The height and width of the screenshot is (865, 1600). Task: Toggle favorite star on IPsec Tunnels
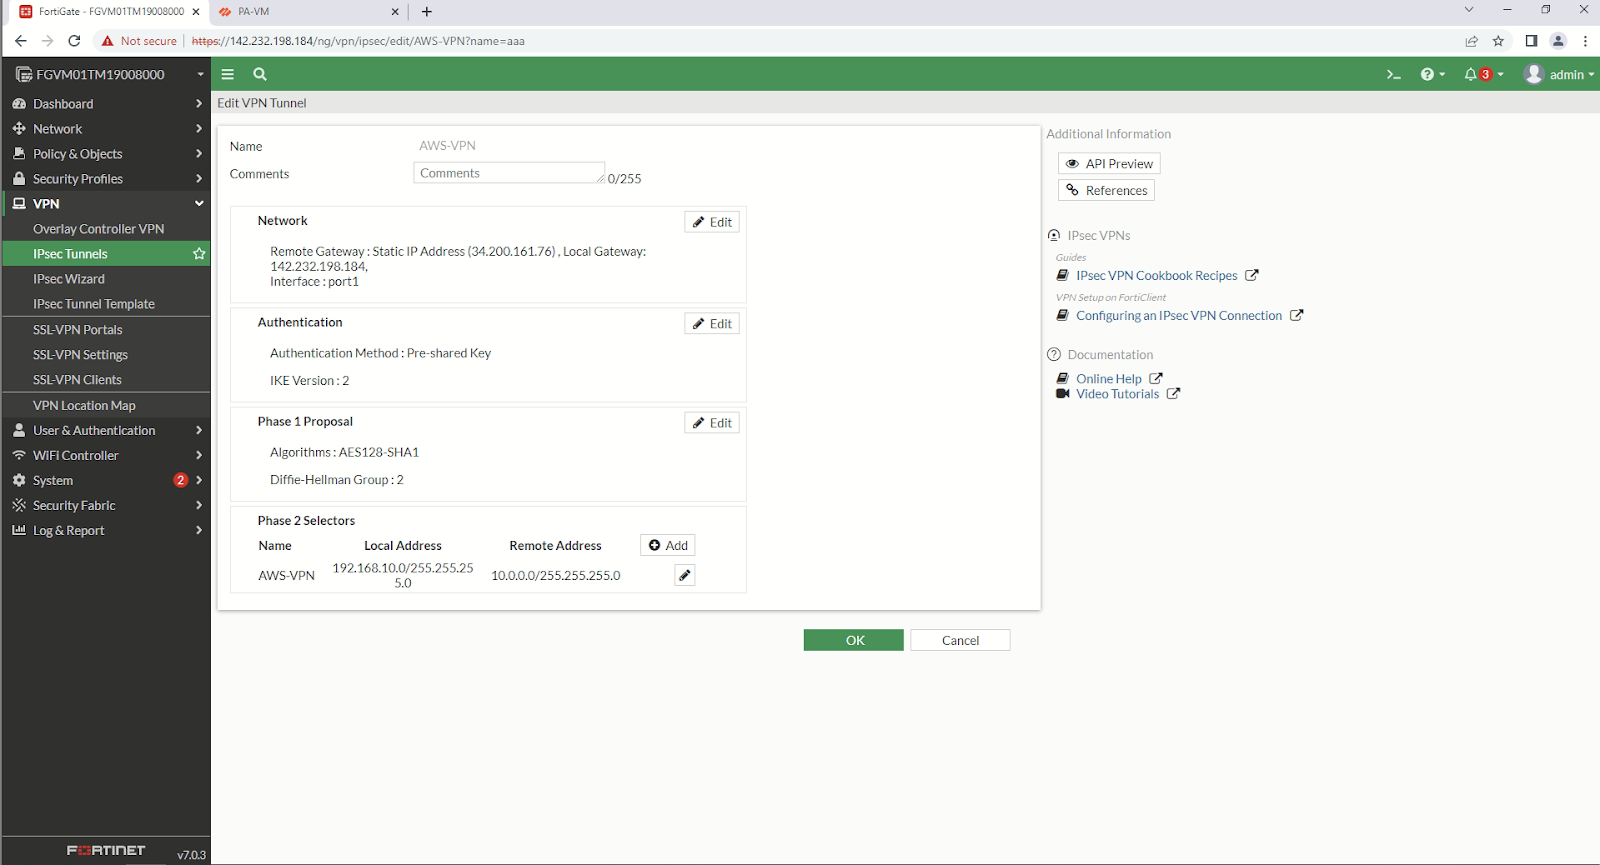click(x=199, y=254)
